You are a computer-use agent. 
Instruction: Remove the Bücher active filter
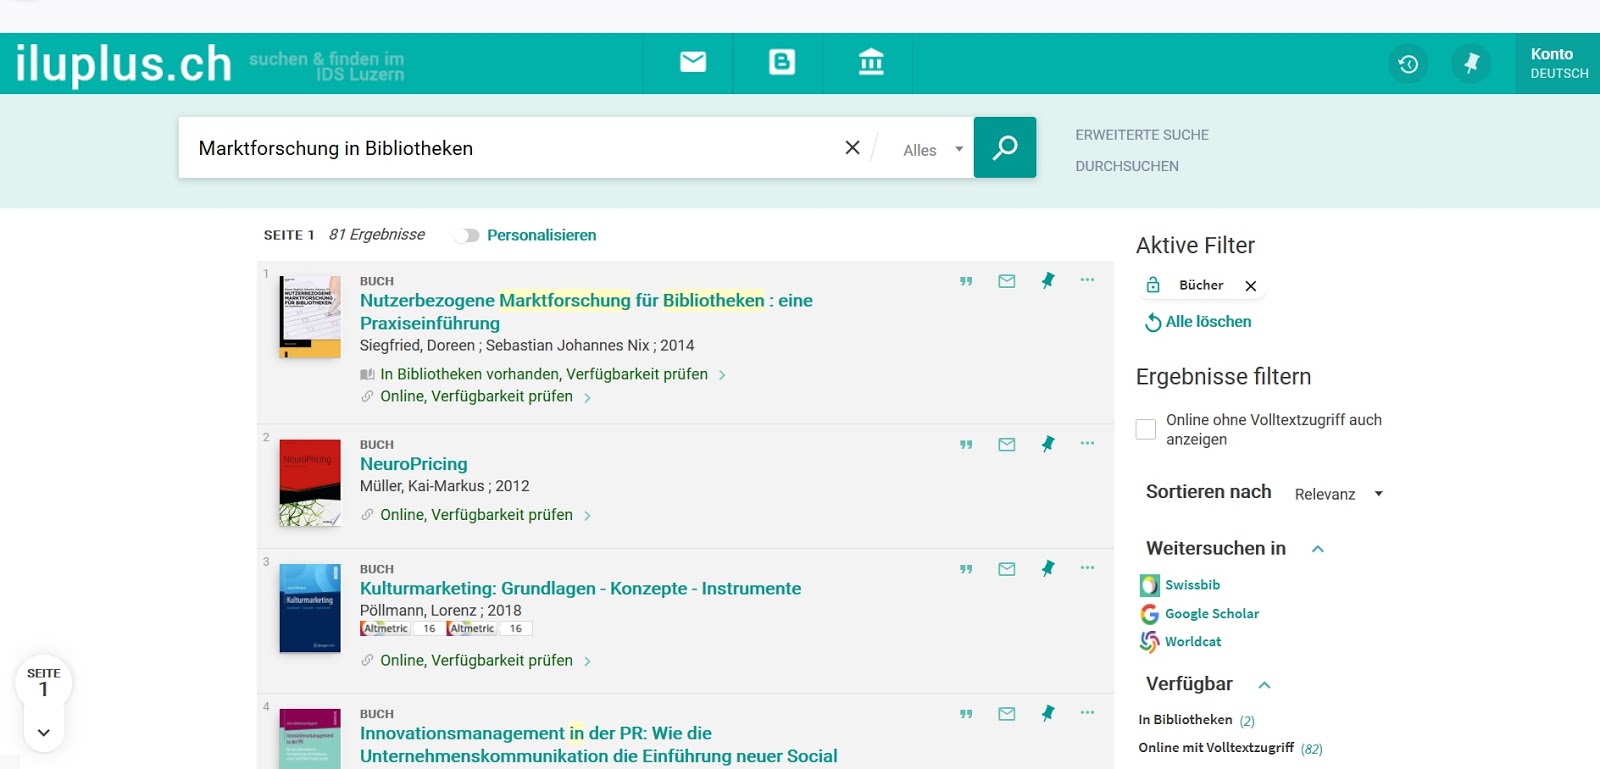coord(1250,286)
